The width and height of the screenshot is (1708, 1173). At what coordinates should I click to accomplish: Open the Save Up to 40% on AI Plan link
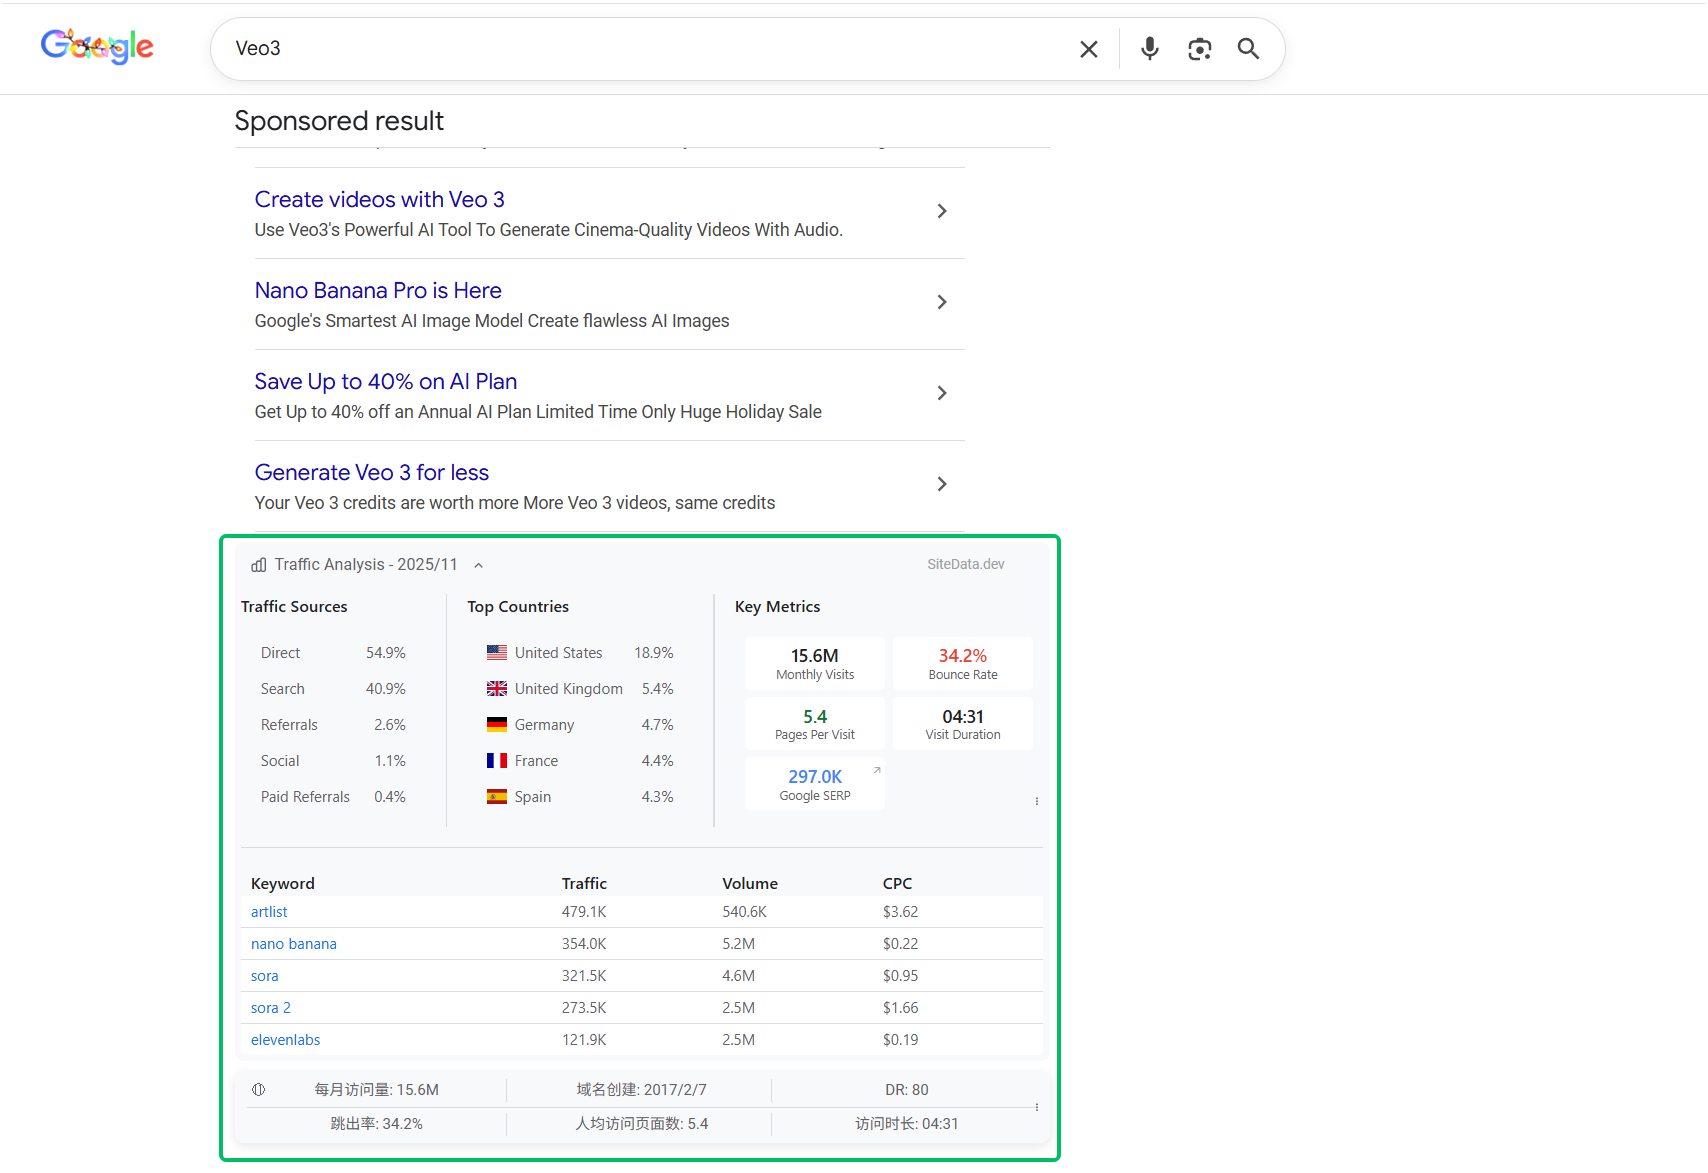[x=386, y=382]
